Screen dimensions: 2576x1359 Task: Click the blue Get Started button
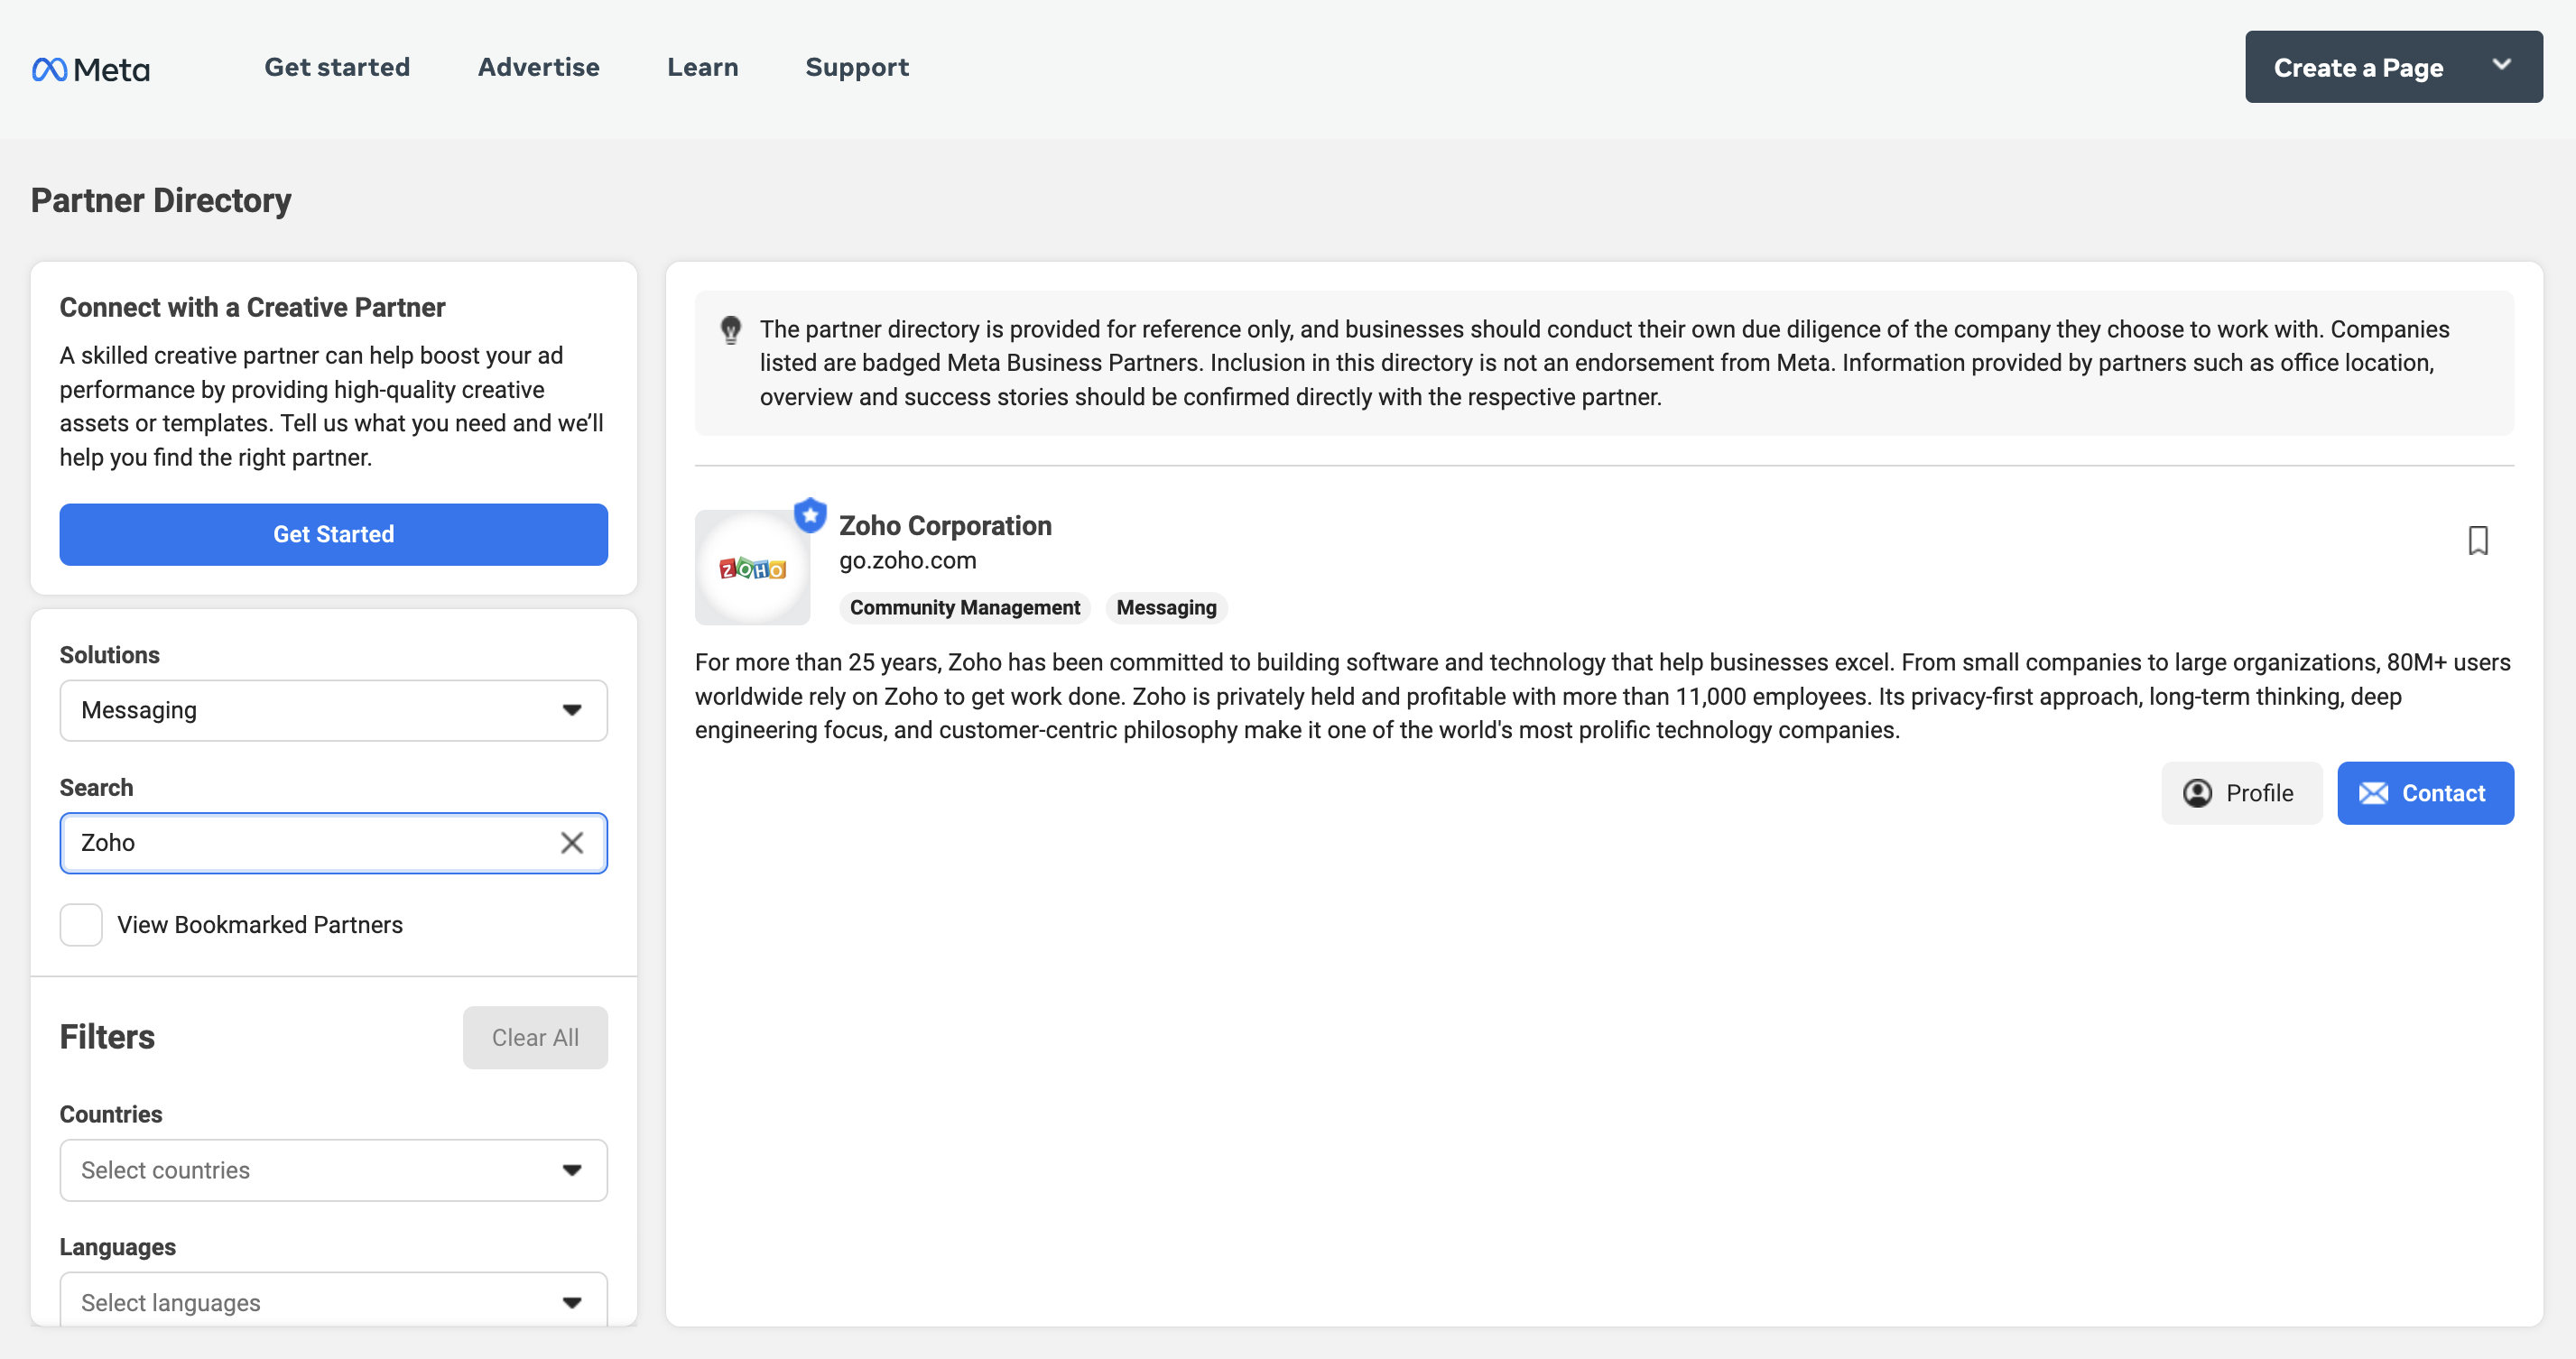tap(333, 534)
